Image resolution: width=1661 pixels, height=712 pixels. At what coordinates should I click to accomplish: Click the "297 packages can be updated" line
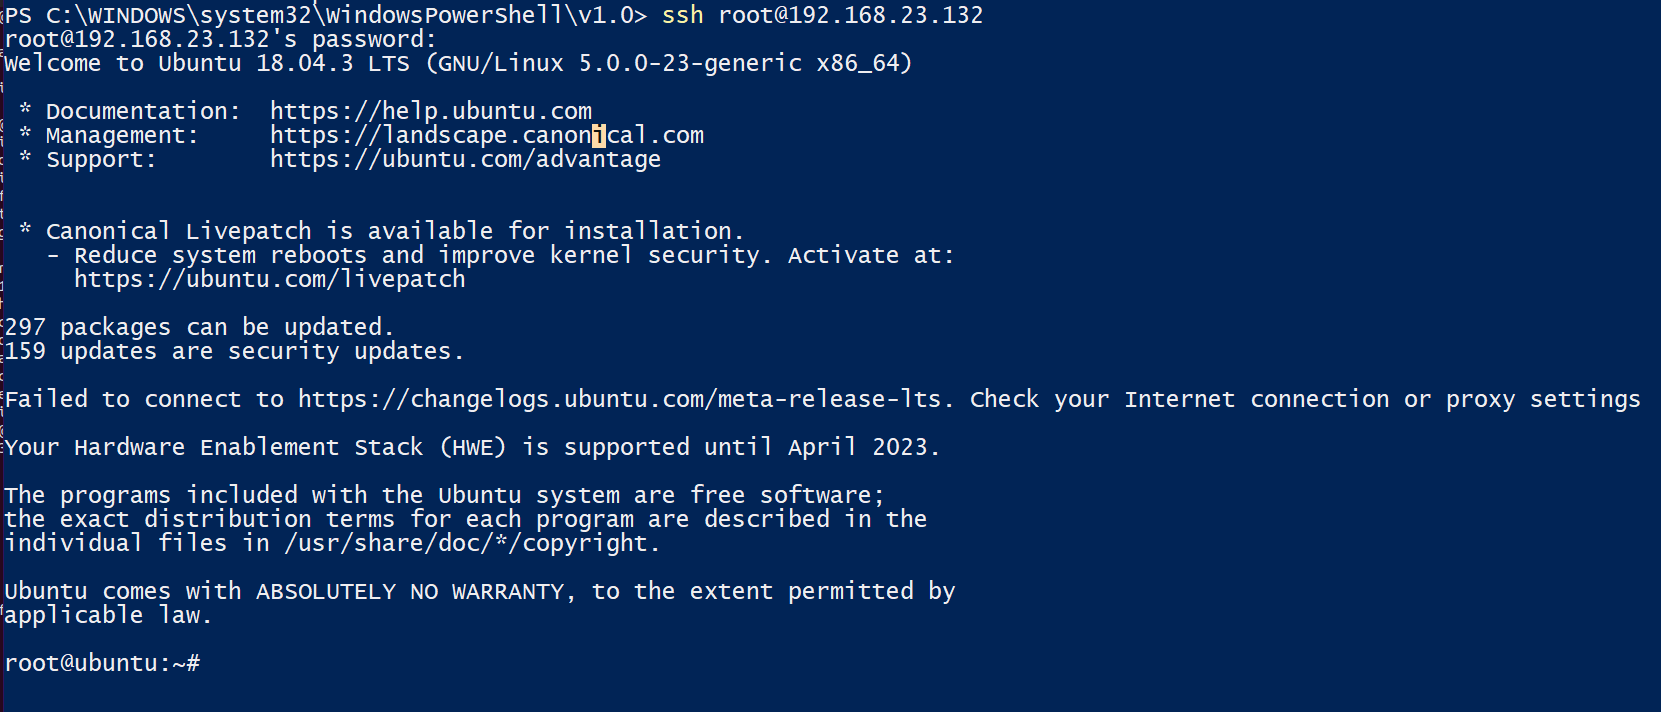[199, 327]
